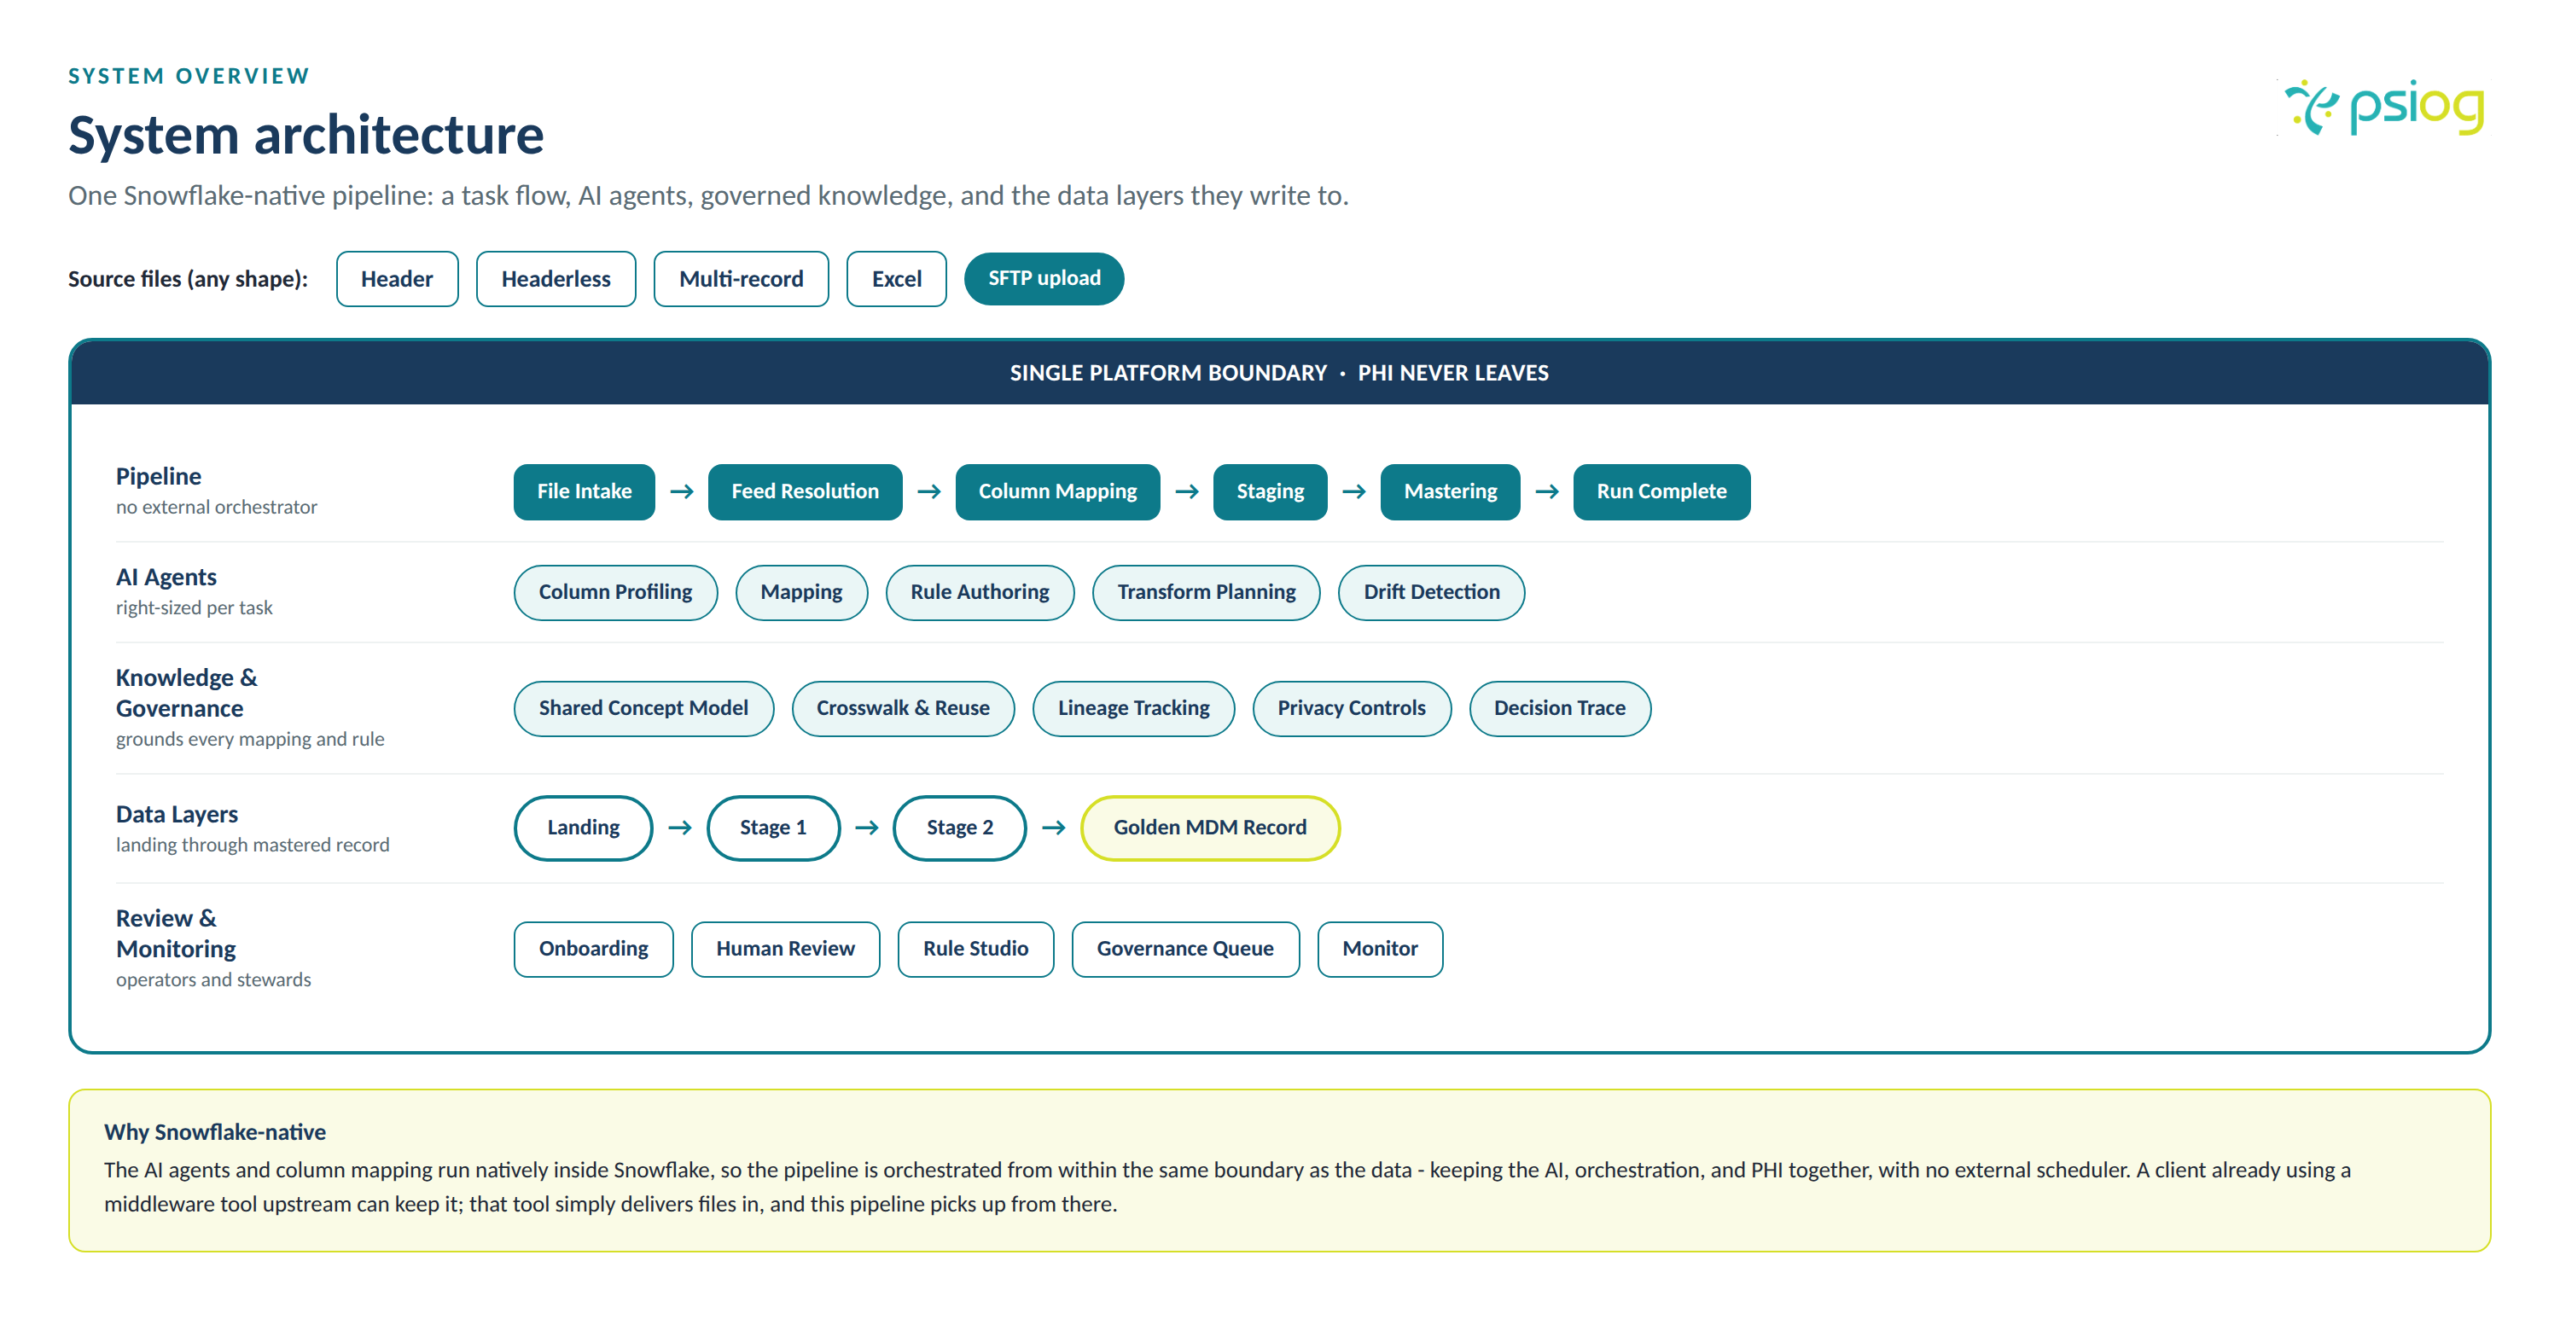Click the 'operators and stewards' caption
Viewport: 2560px width, 1319px height.
(x=213, y=980)
